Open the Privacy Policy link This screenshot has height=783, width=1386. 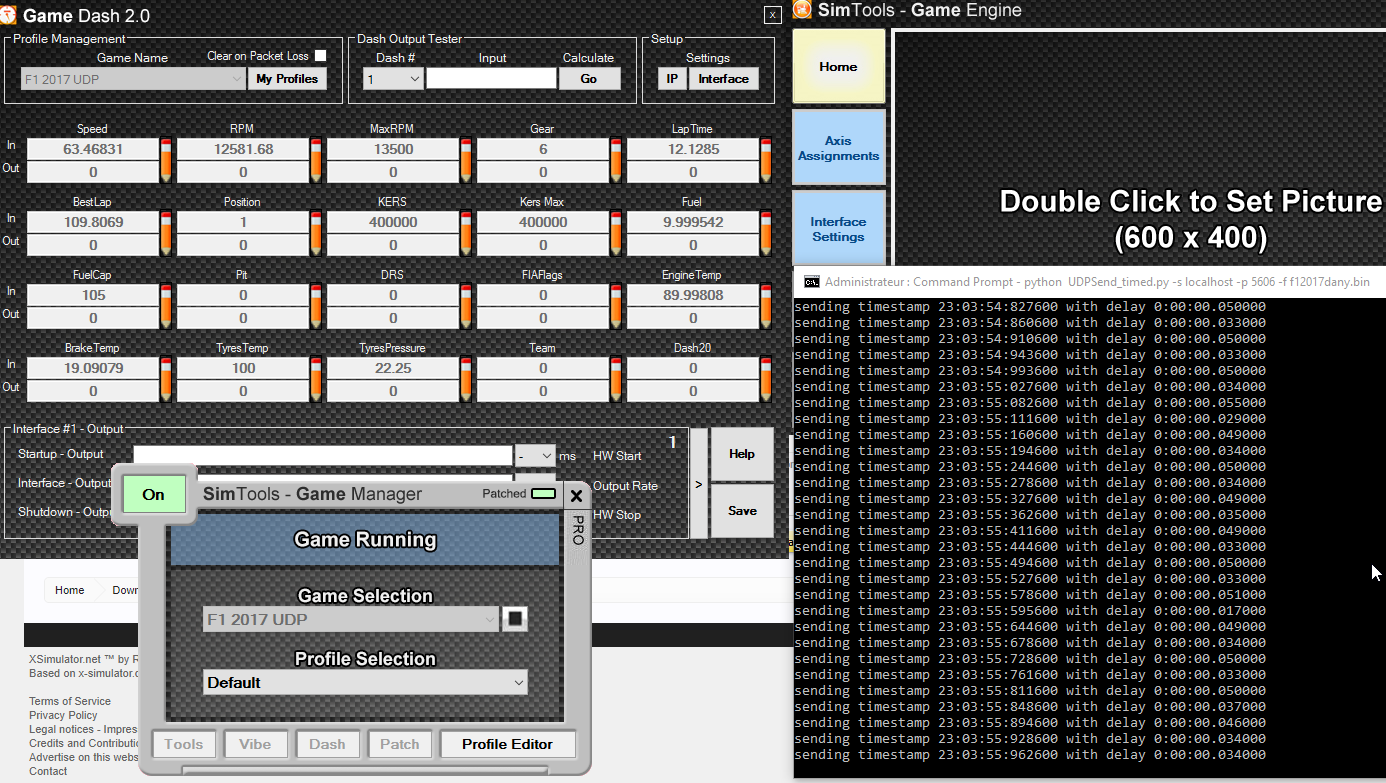click(x=63, y=715)
